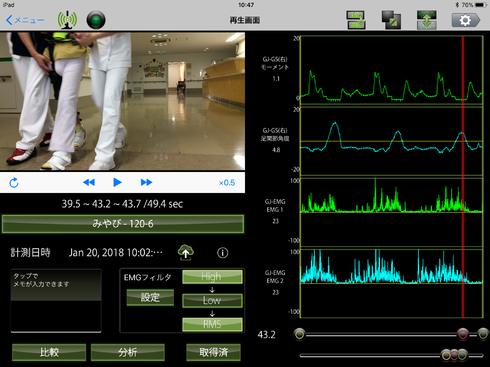Tap the GJ-EMG EMG 1 graph
The width and height of the screenshot is (490, 367).
click(x=391, y=212)
